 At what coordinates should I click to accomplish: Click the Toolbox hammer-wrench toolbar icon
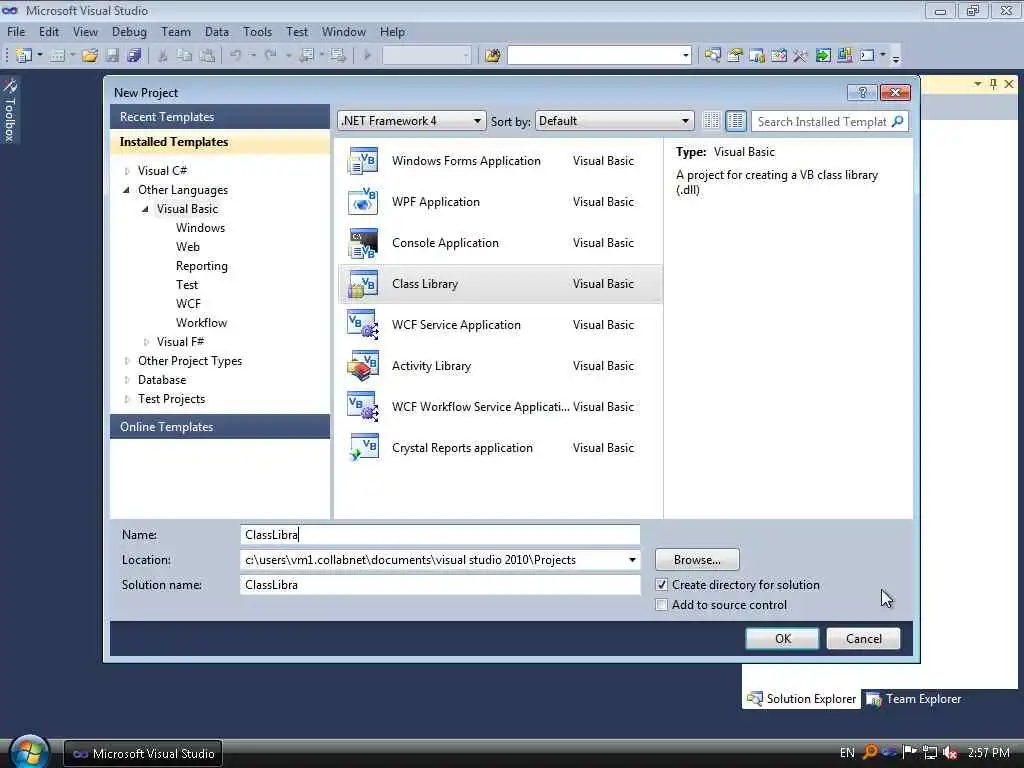[x=800, y=56]
